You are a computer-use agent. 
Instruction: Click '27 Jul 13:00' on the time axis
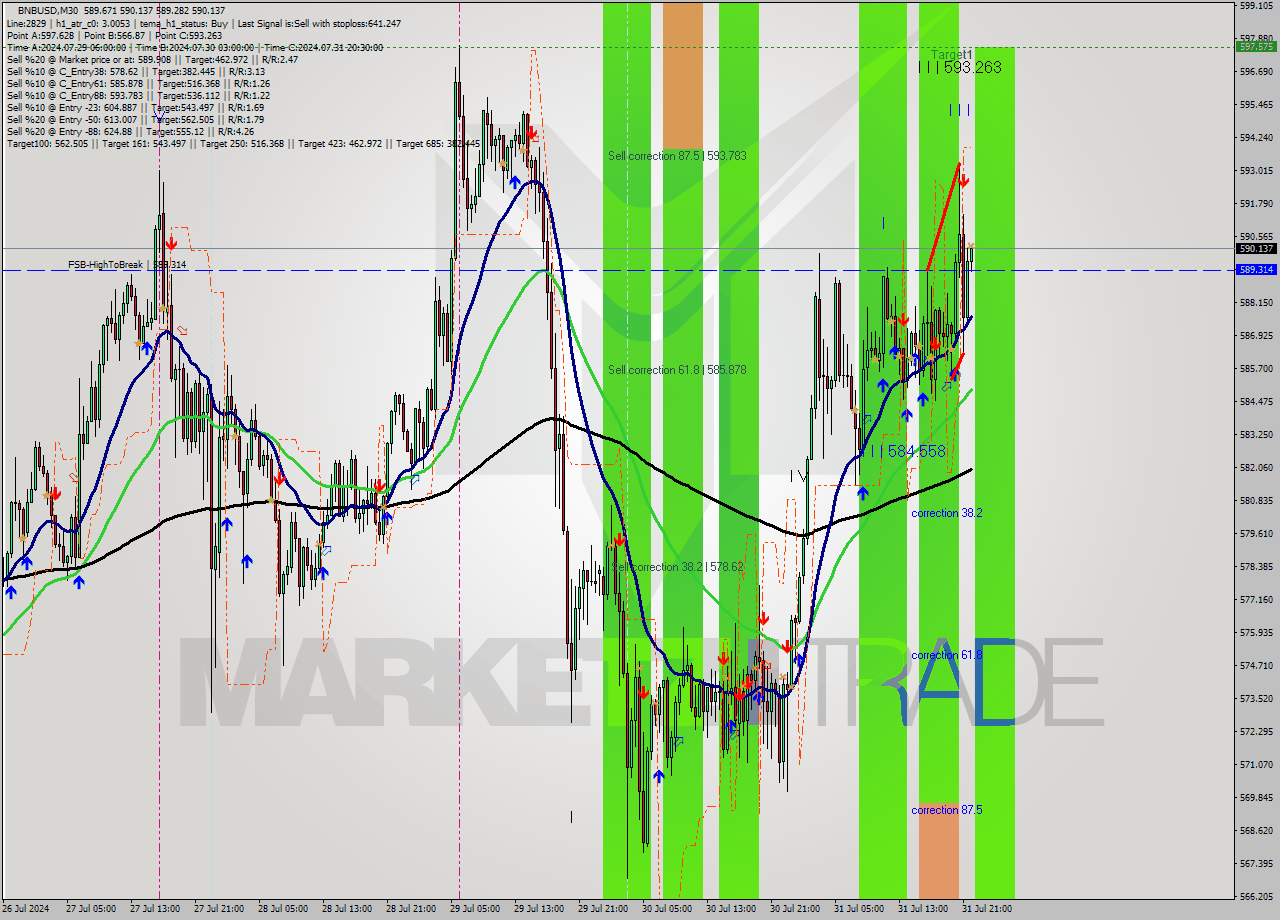154,909
